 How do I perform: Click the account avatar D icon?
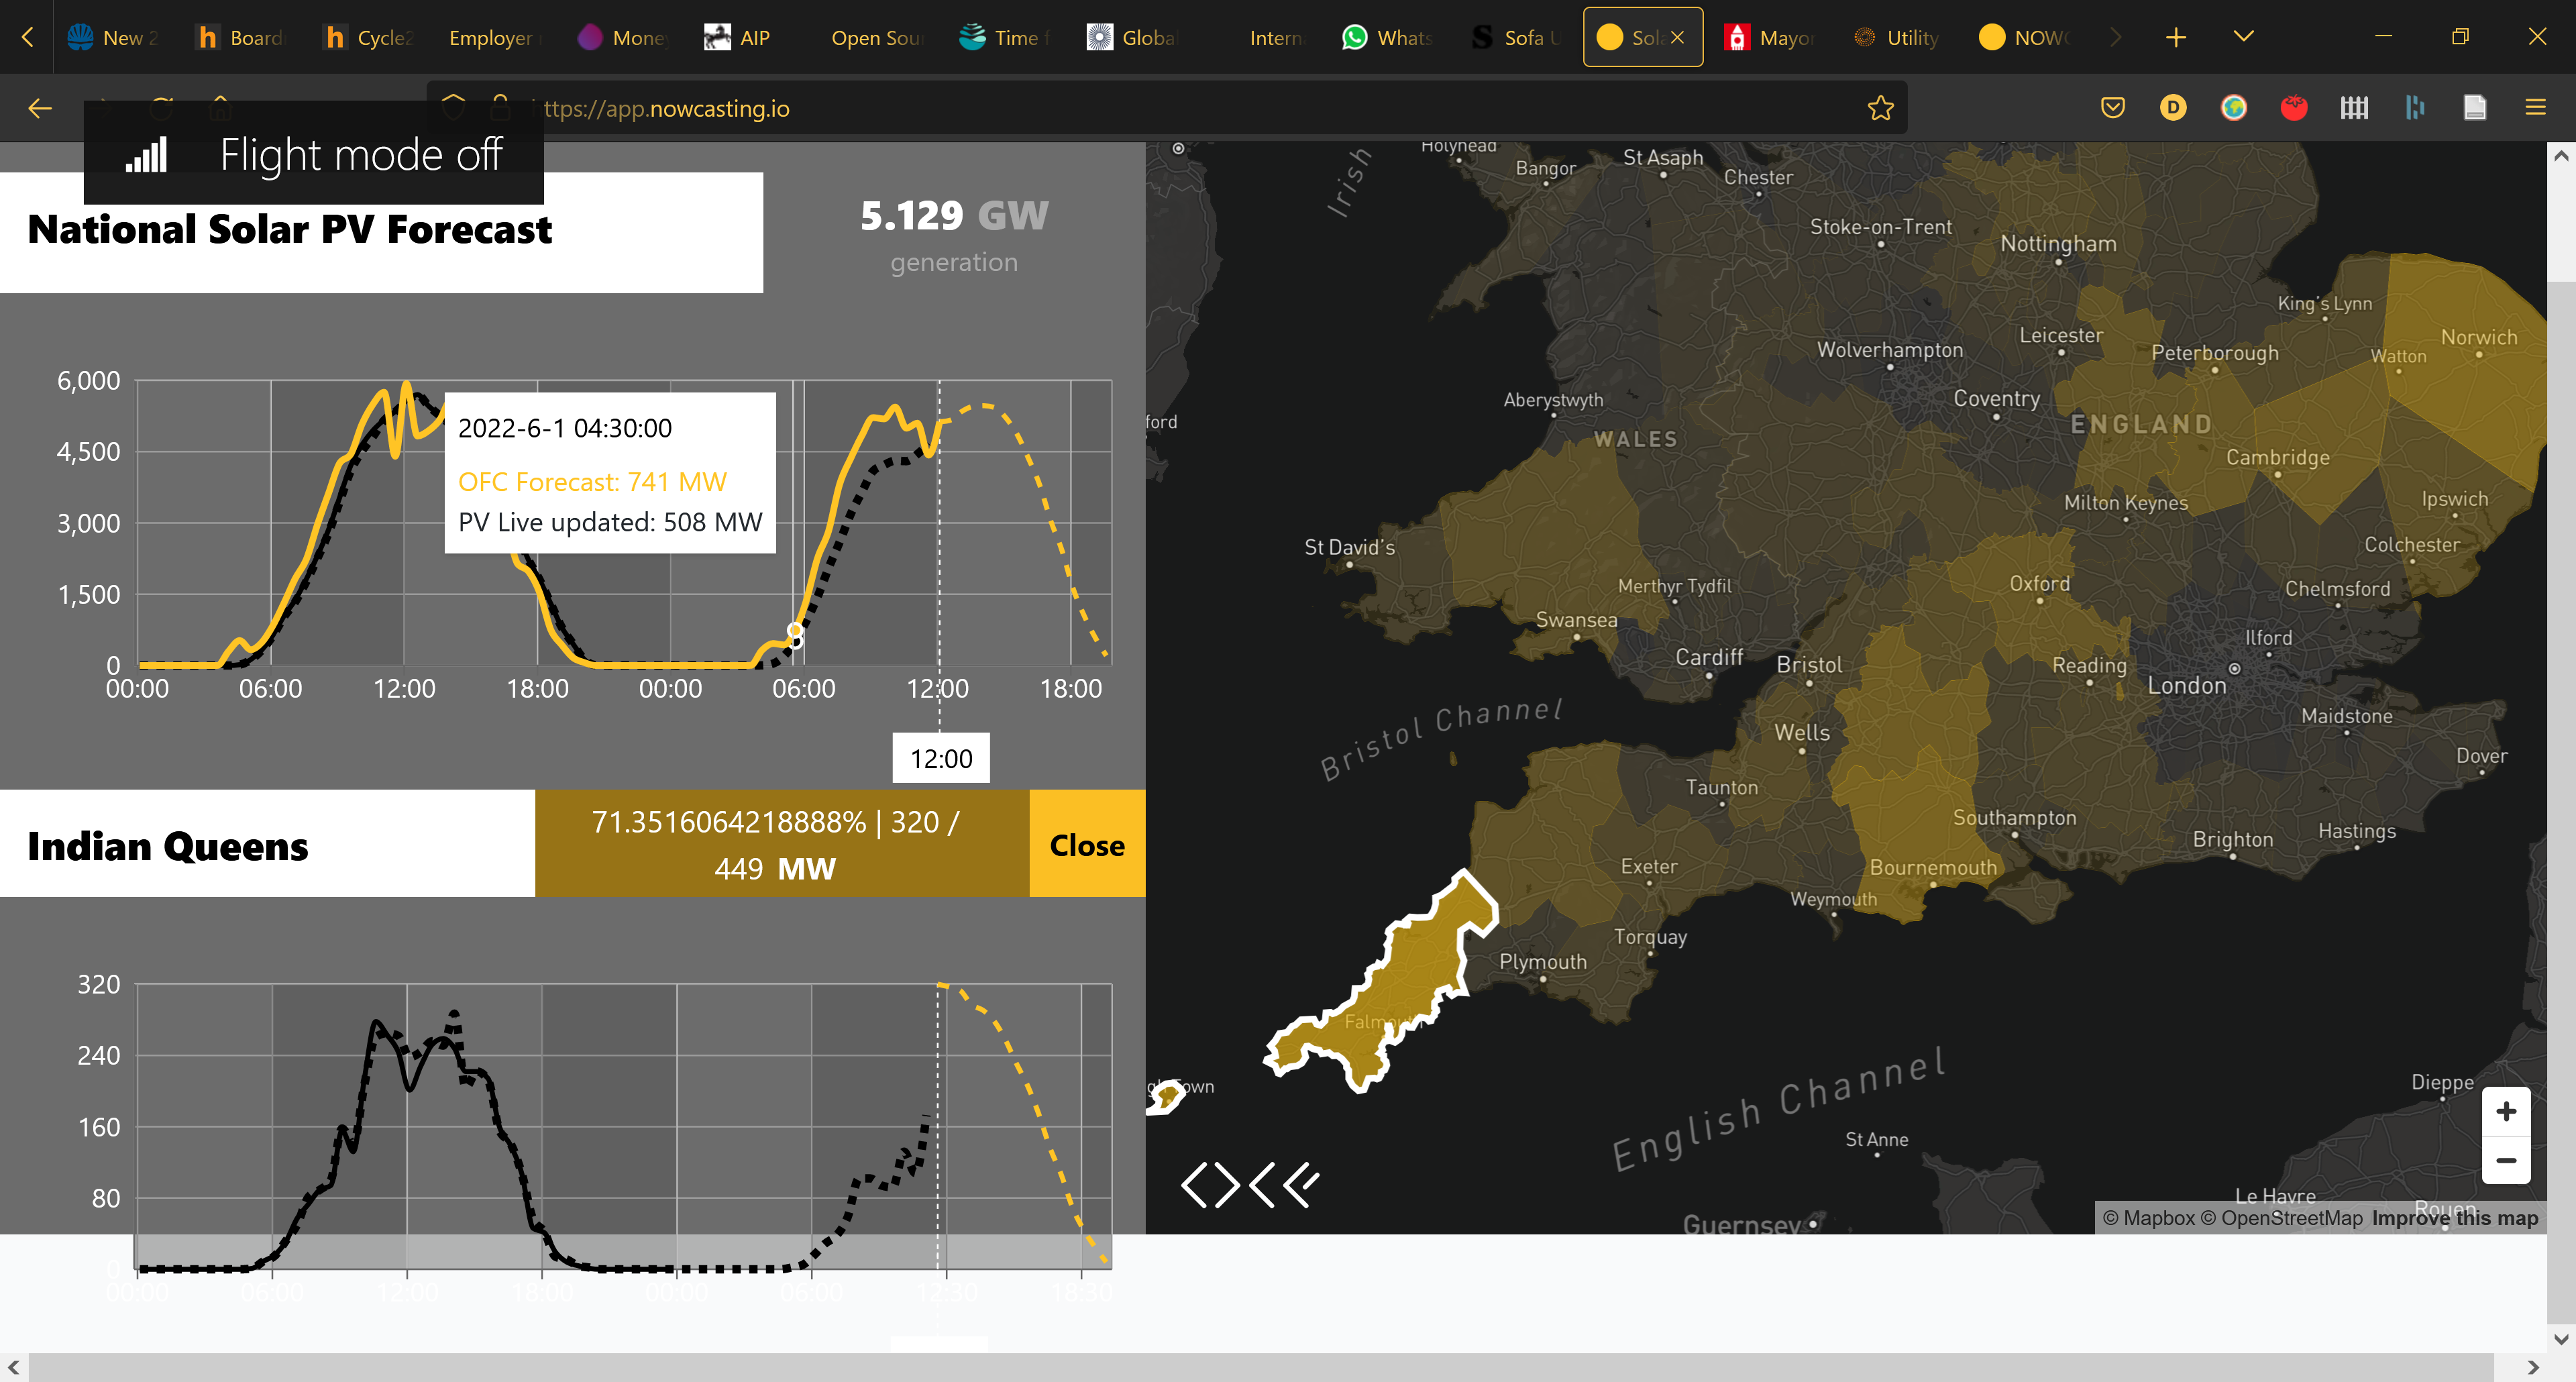pyautogui.click(x=2172, y=107)
